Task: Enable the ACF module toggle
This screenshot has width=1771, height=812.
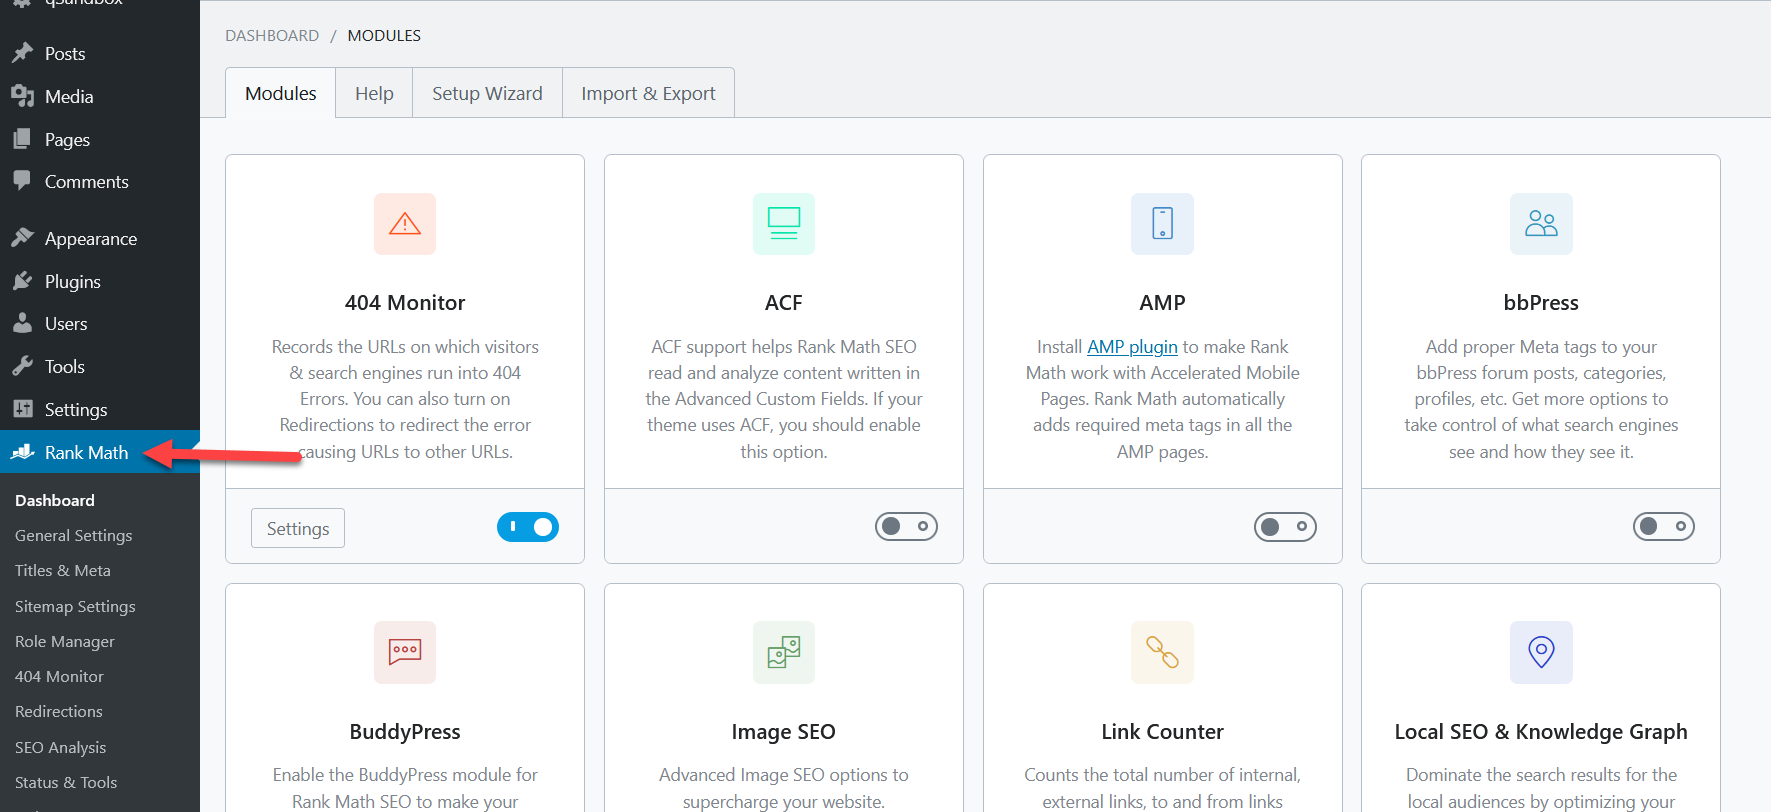Action: pyautogui.click(x=906, y=526)
